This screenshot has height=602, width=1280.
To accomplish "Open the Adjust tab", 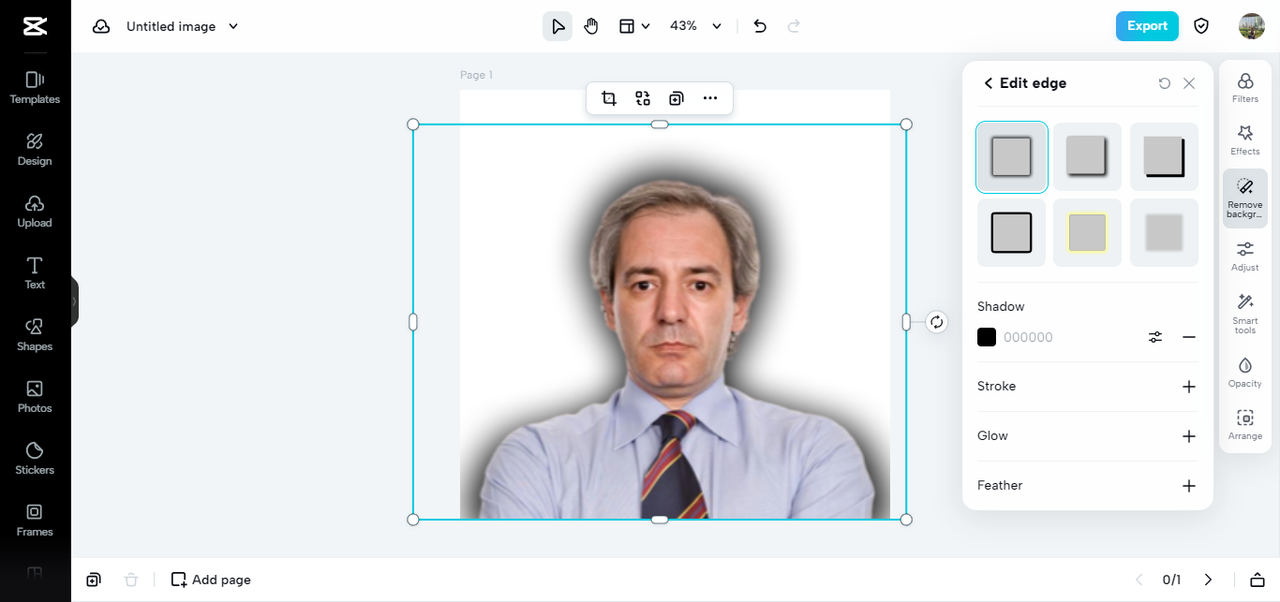I will pos(1245,256).
